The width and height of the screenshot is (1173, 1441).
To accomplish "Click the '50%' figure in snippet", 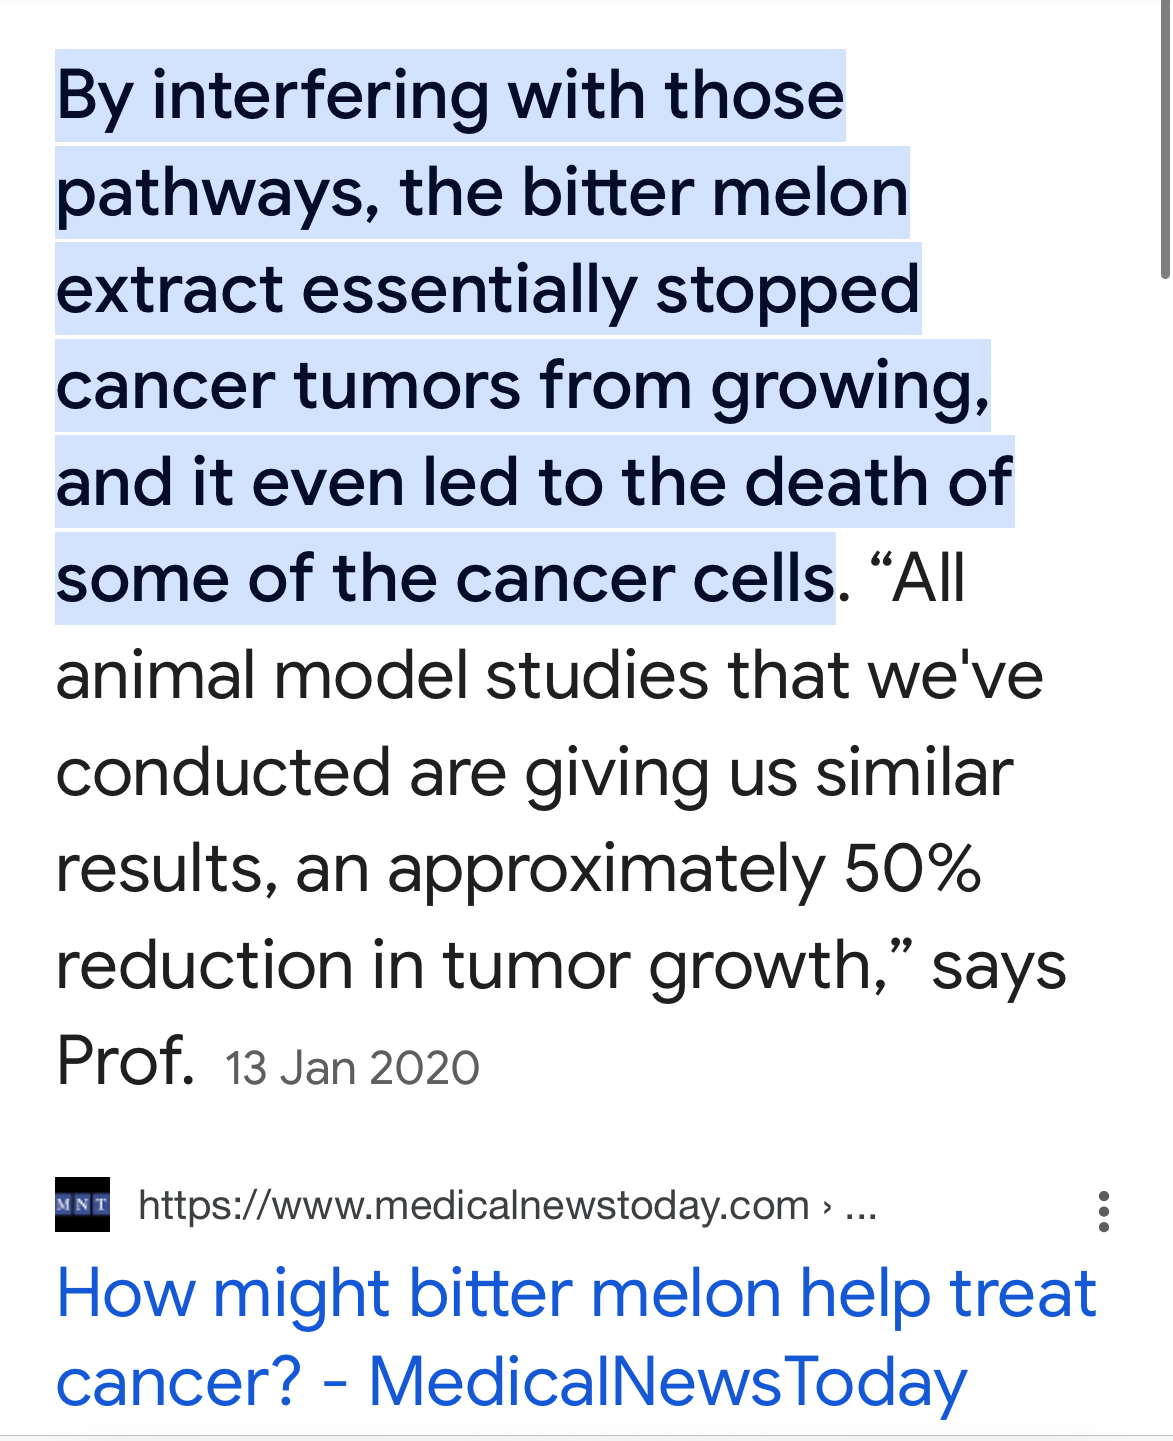I will (x=912, y=868).
